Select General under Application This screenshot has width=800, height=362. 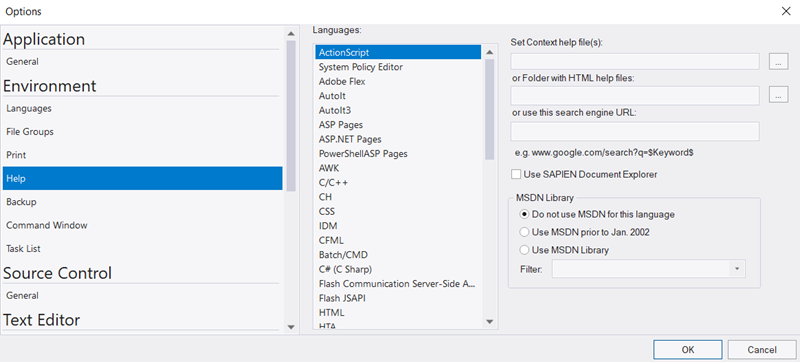point(142,62)
